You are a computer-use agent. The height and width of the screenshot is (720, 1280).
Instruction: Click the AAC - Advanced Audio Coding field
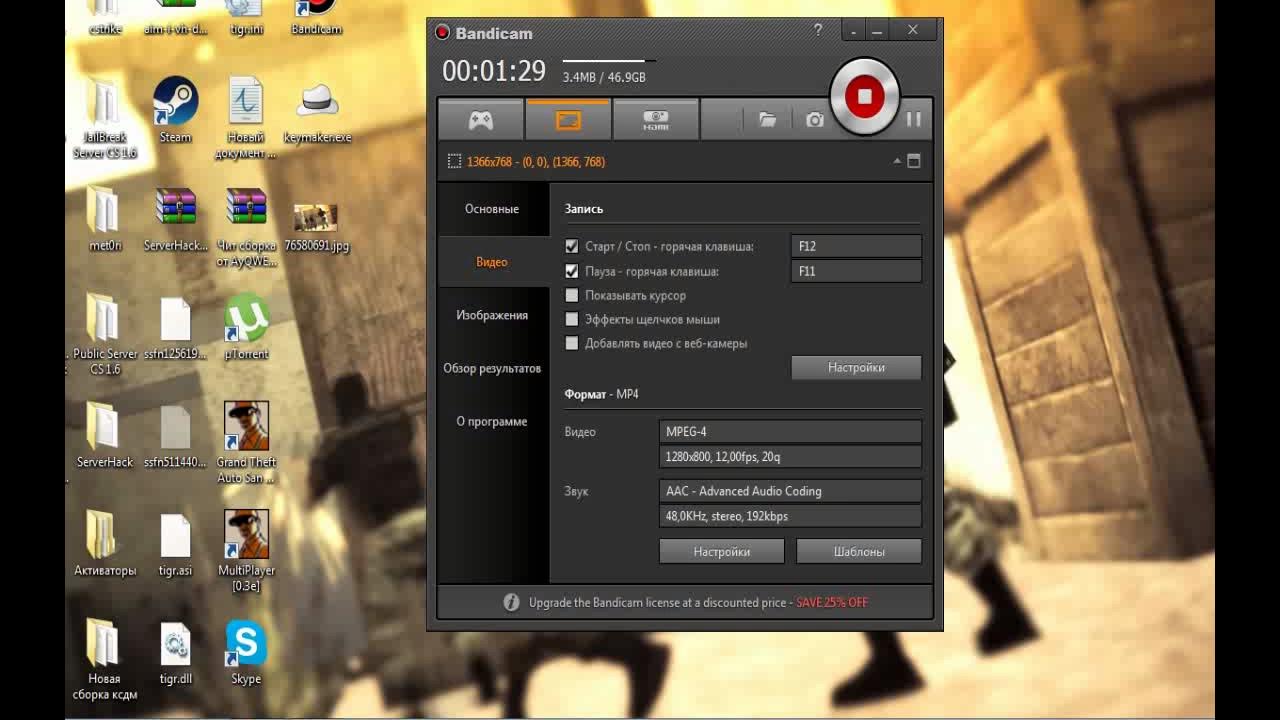(790, 491)
